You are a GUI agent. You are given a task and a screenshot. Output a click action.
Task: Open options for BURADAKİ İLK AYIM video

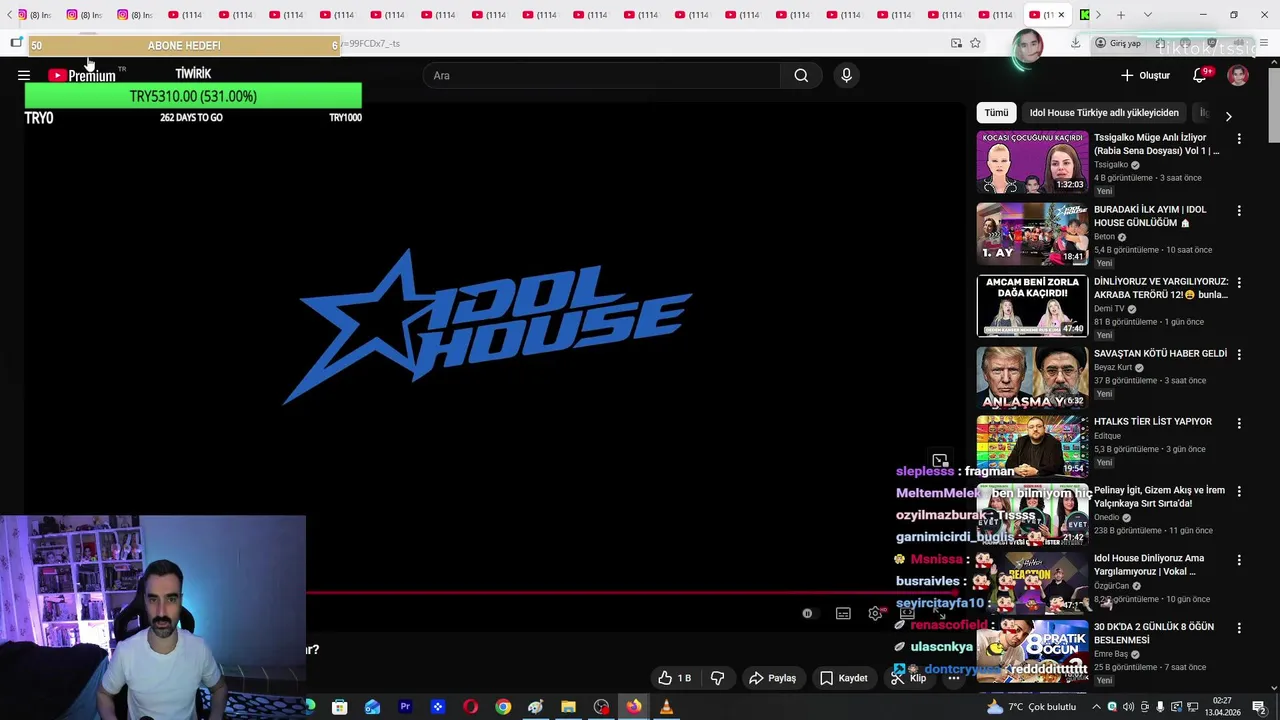1239,211
